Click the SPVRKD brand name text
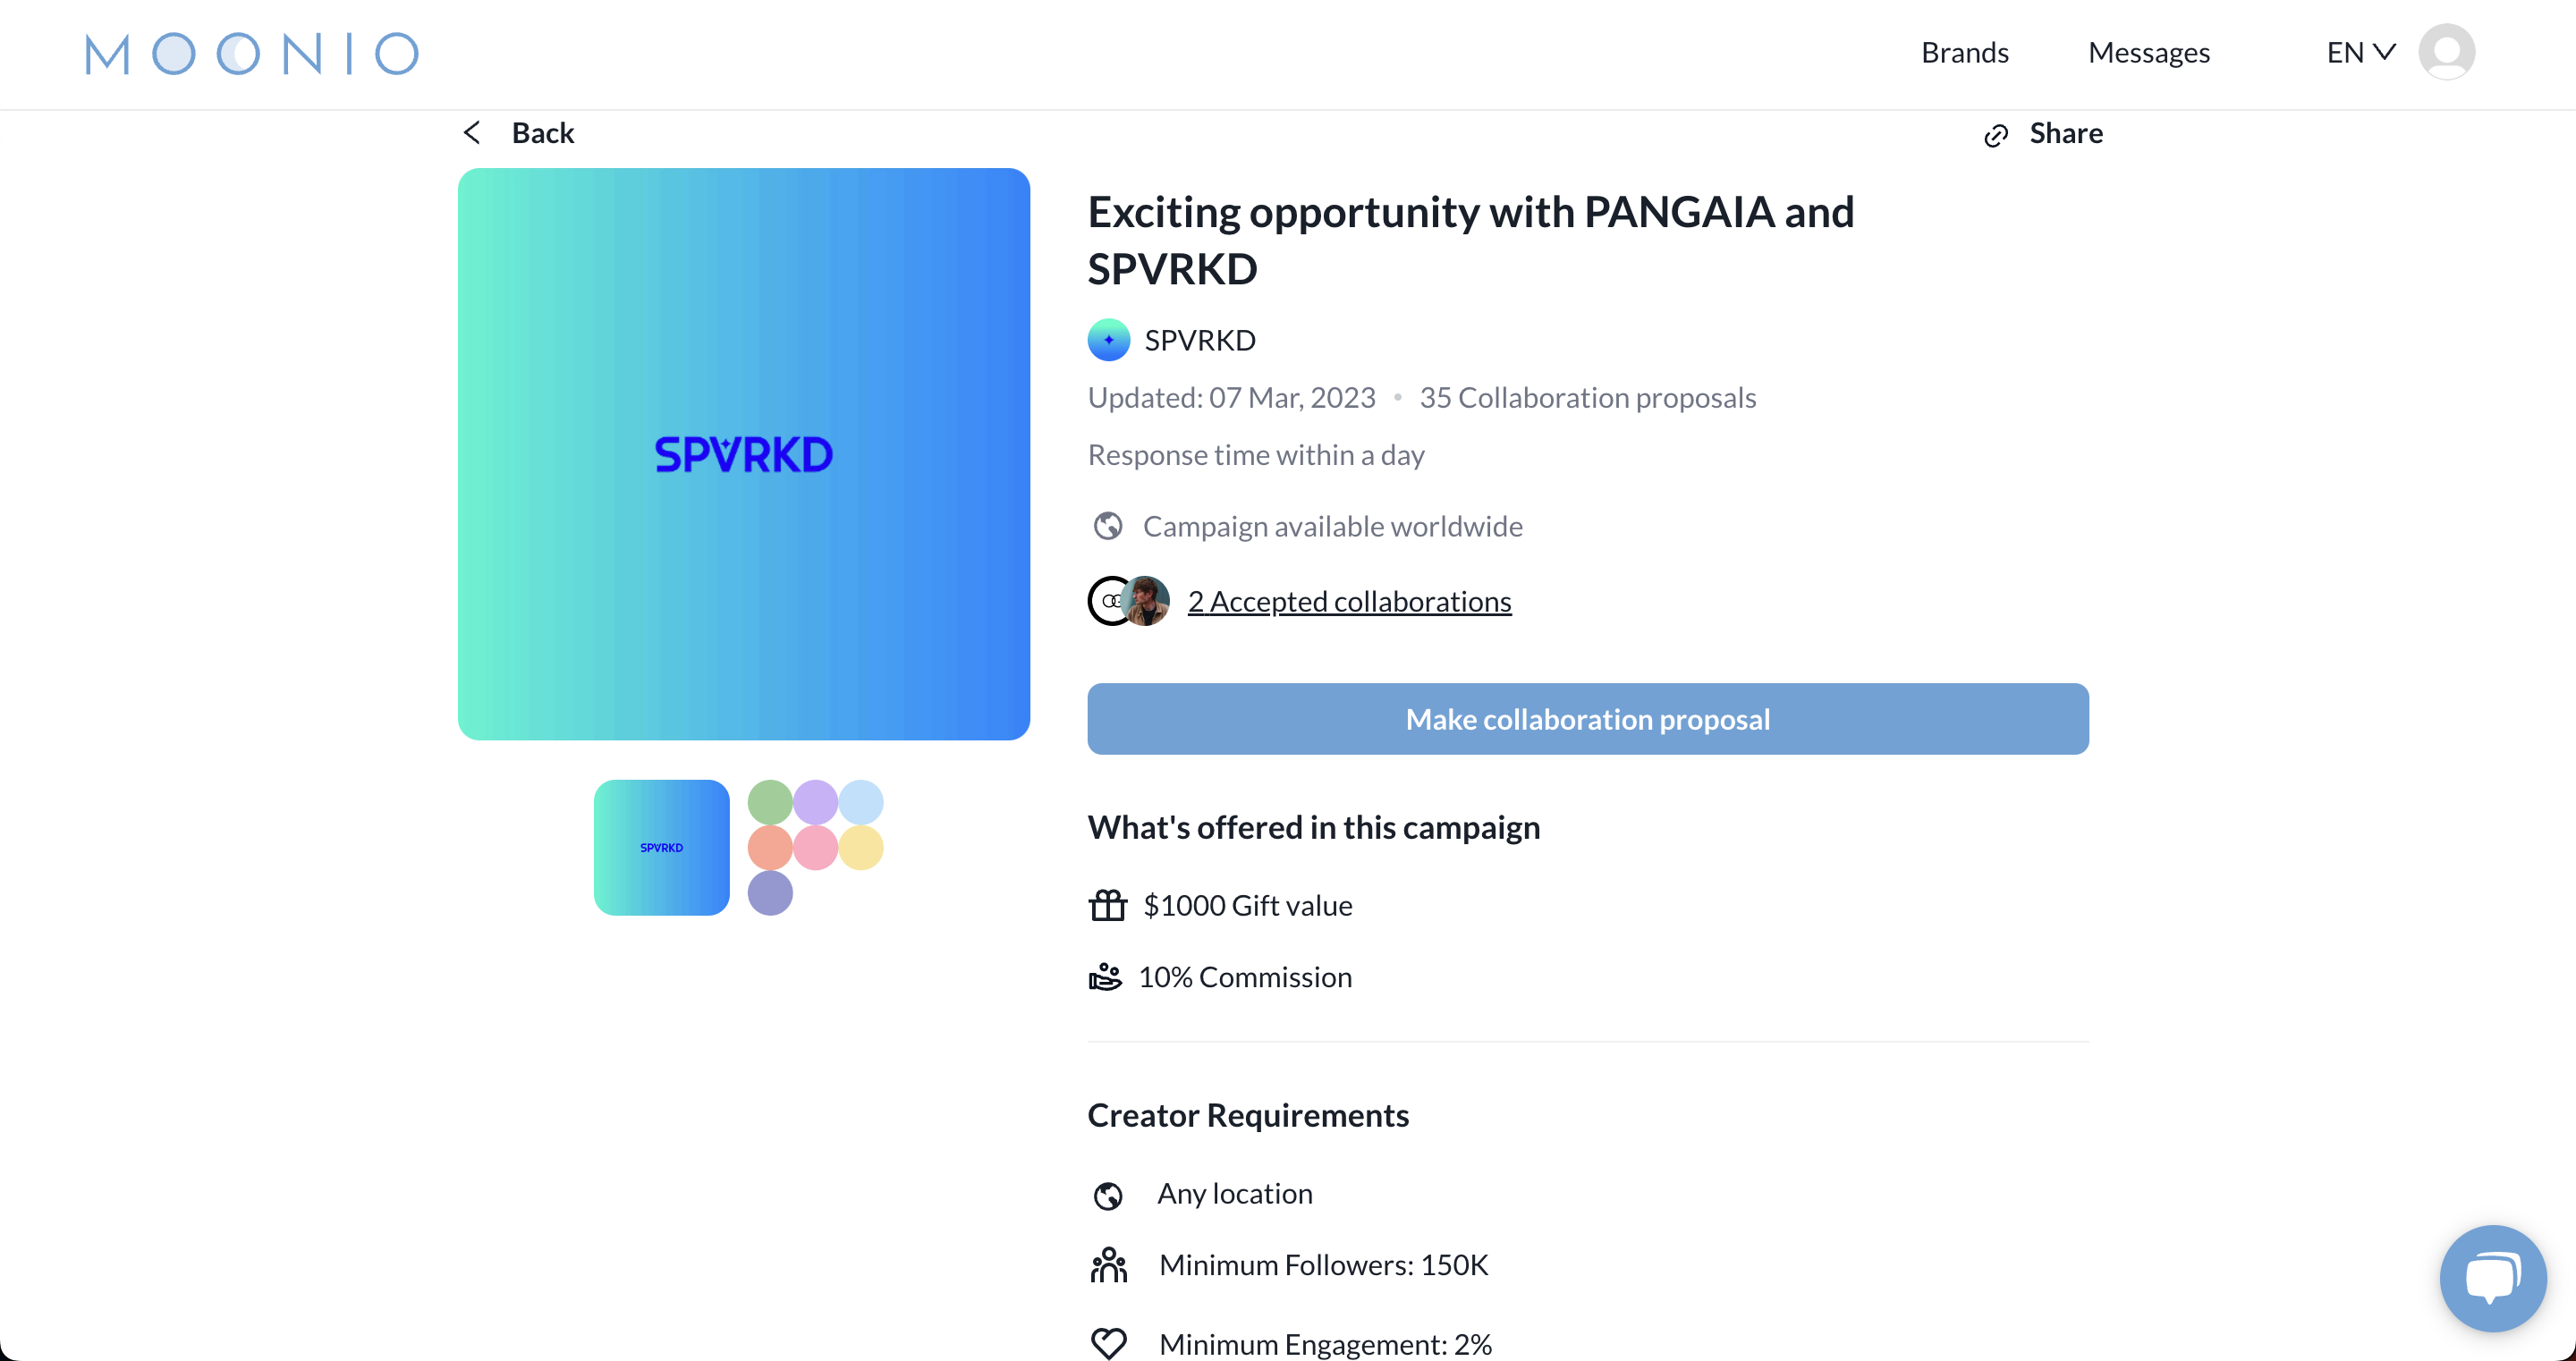 (x=1200, y=340)
